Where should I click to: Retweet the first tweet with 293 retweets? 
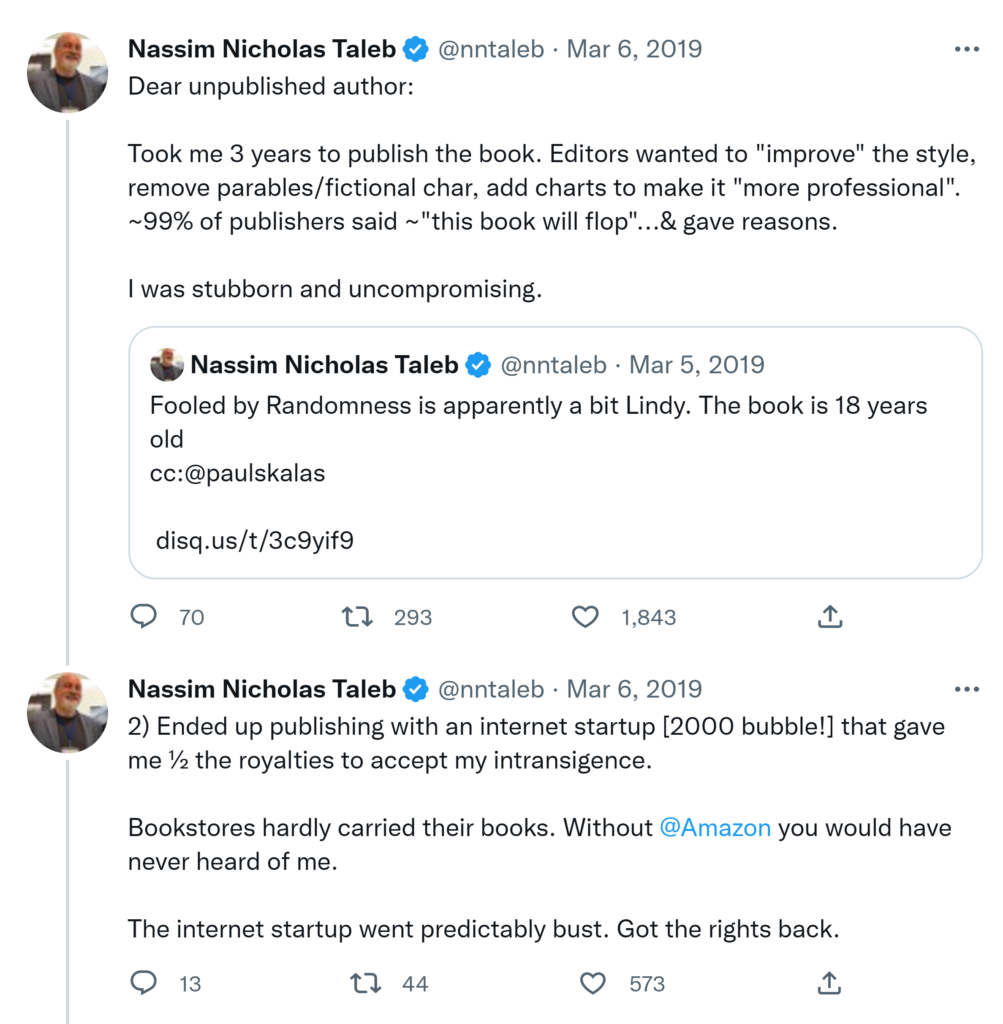(357, 617)
